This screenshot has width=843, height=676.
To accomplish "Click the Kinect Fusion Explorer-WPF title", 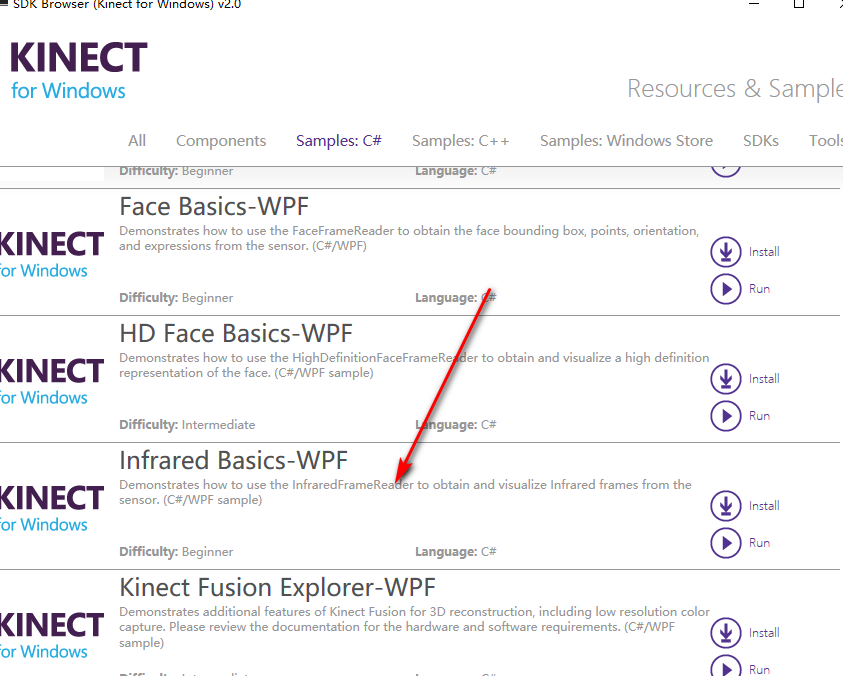I will pyautogui.click(x=277, y=587).
